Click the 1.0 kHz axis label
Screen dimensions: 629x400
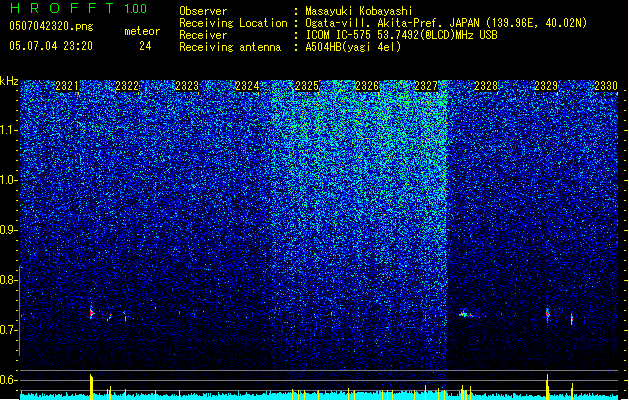tap(9, 180)
